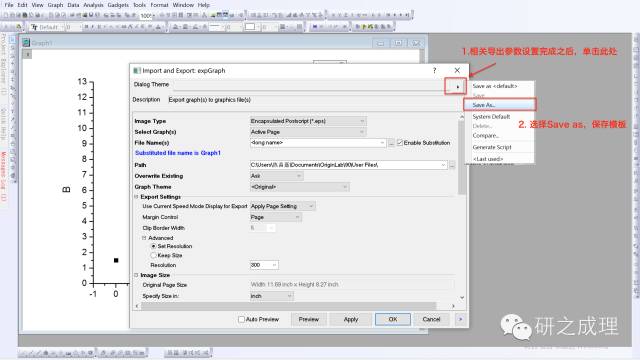Click the dialog's vertical scrollbar thumb
640x360 pixels.
(462, 157)
